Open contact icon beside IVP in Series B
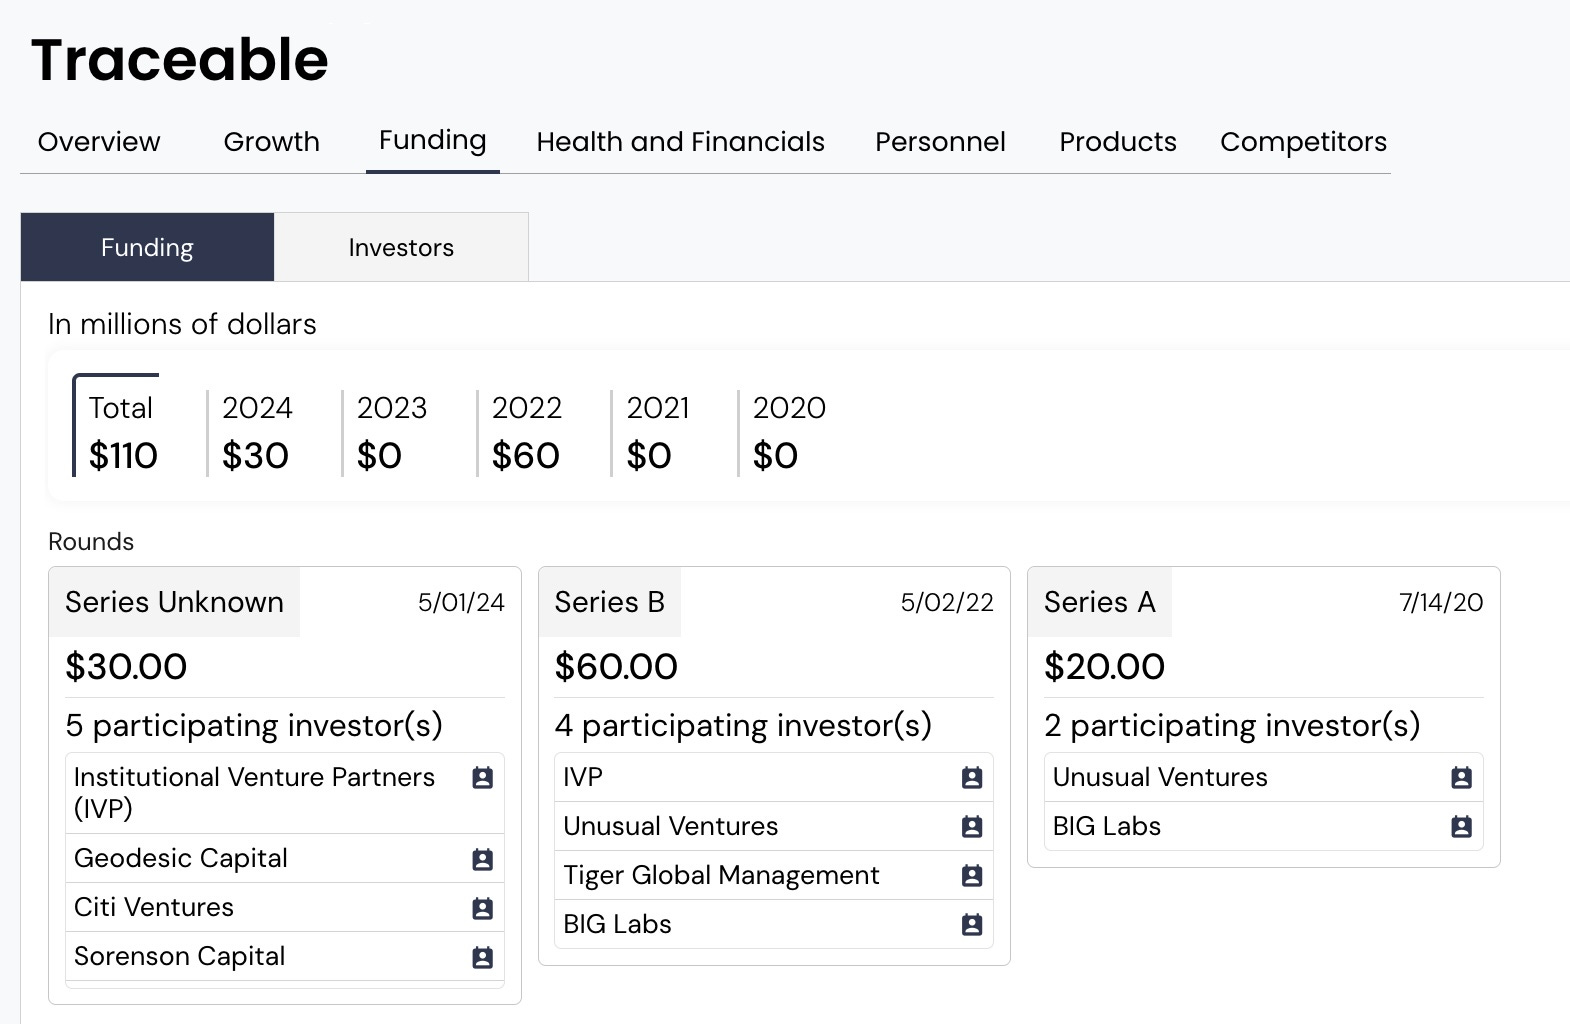 971,778
